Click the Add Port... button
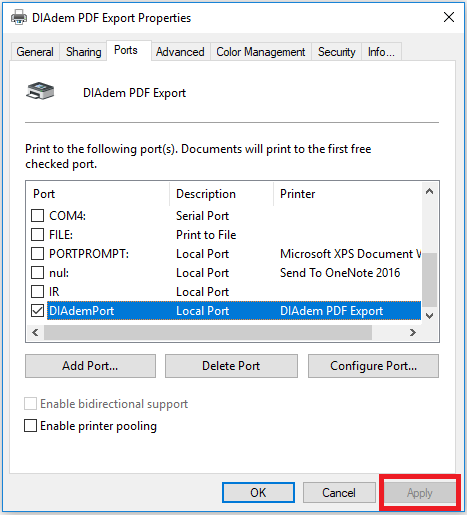The image size is (467, 515). [x=90, y=366]
